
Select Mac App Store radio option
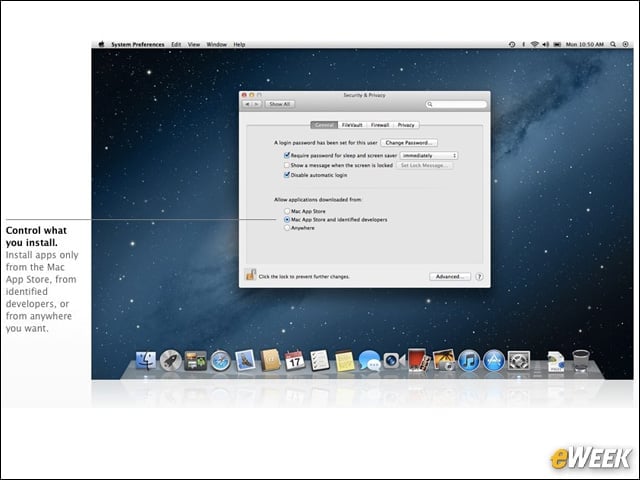(x=287, y=211)
